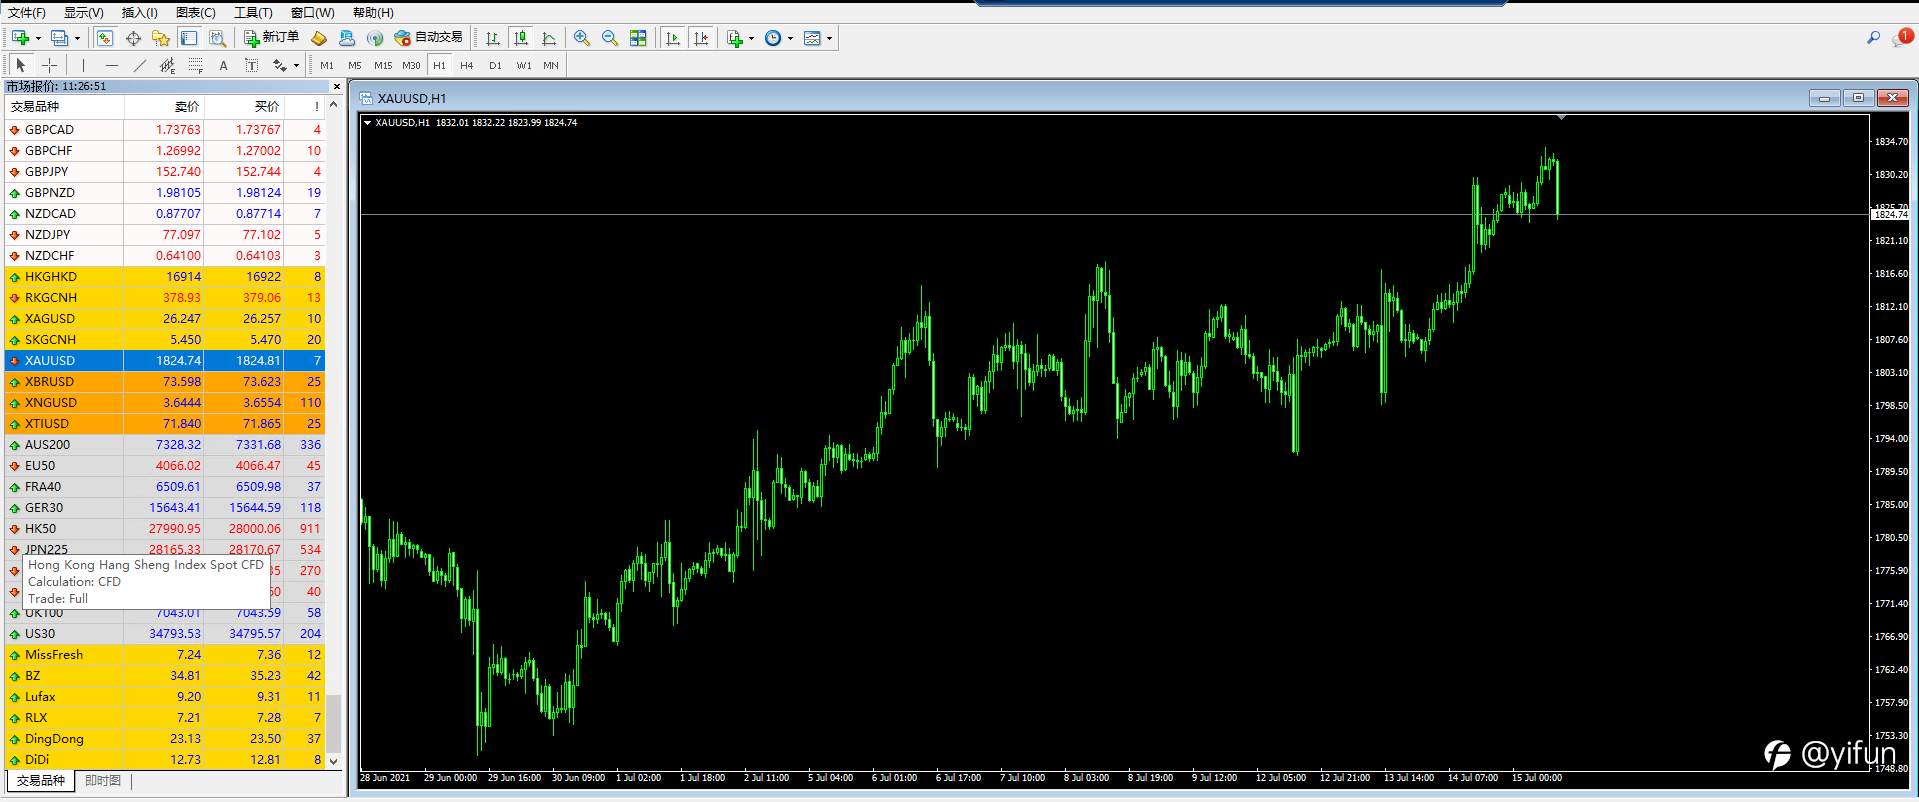Zoom in on the chart
The height and width of the screenshot is (802, 1919).
tap(582, 38)
